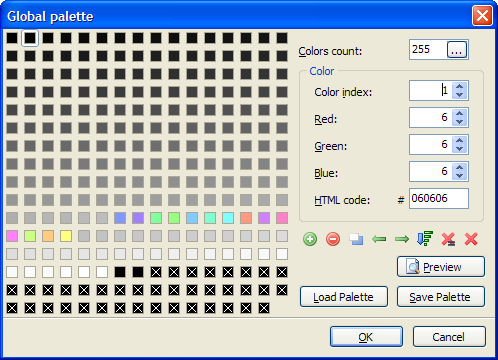Select the light orange swatch
The width and height of the screenshot is (498, 360).
48,236
